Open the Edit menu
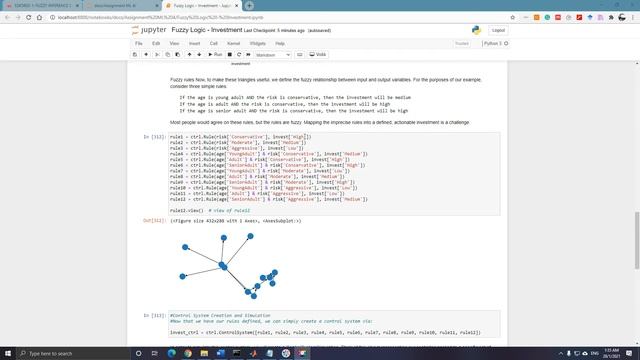The image size is (640, 360). 156,43
